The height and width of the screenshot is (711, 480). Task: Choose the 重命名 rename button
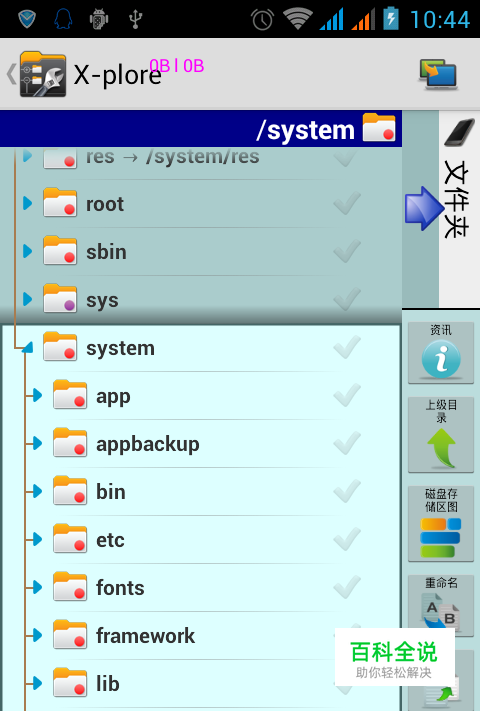coord(441,604)
